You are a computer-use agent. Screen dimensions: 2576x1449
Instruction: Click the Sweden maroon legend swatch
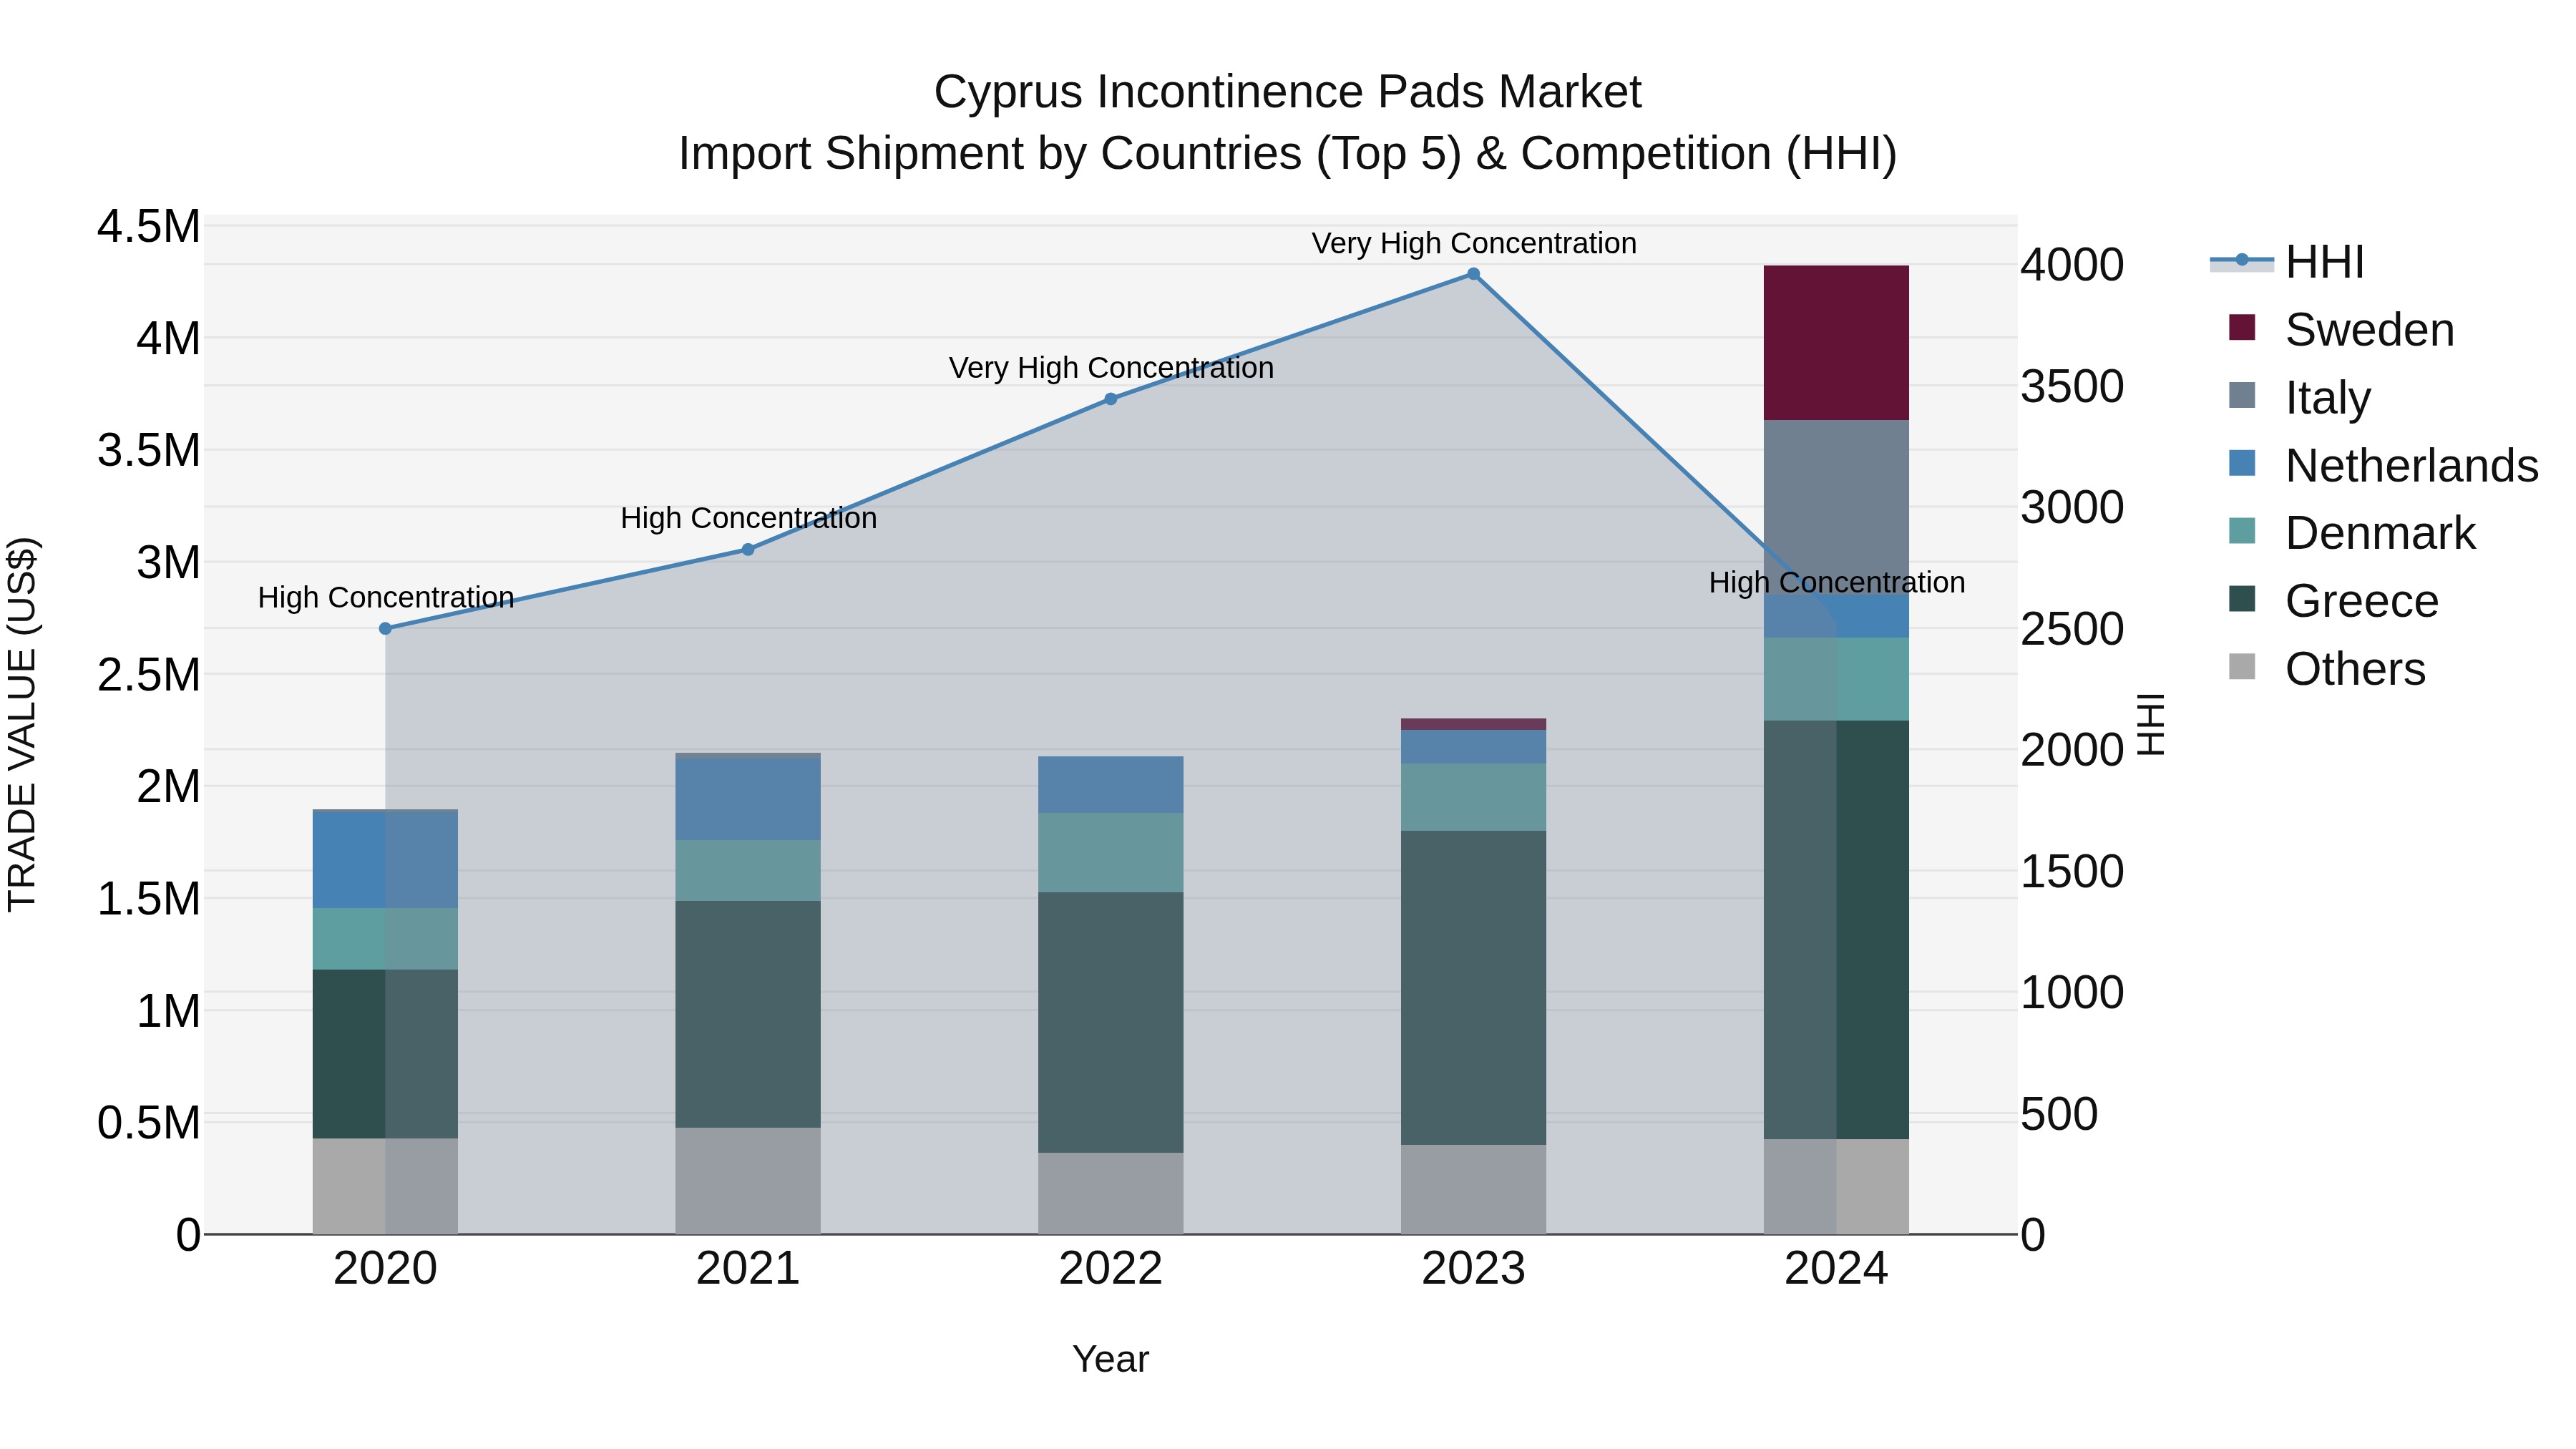pos(2242,327)
